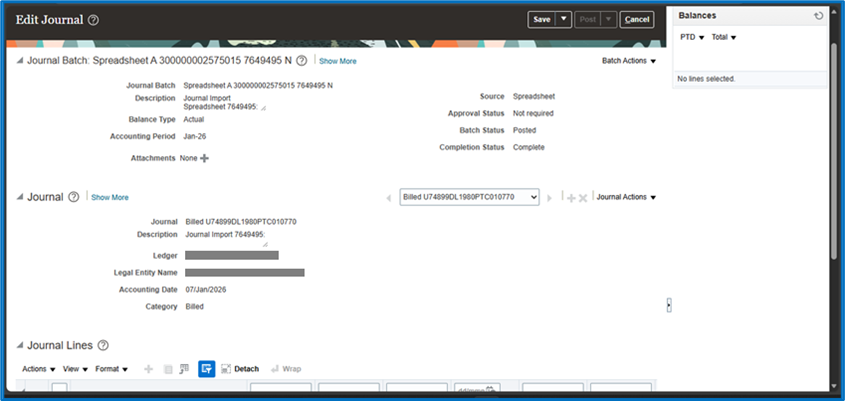Screen dimensions: 845x401
Task: Click the journal Description text area
Action: [x=226, y=239]
